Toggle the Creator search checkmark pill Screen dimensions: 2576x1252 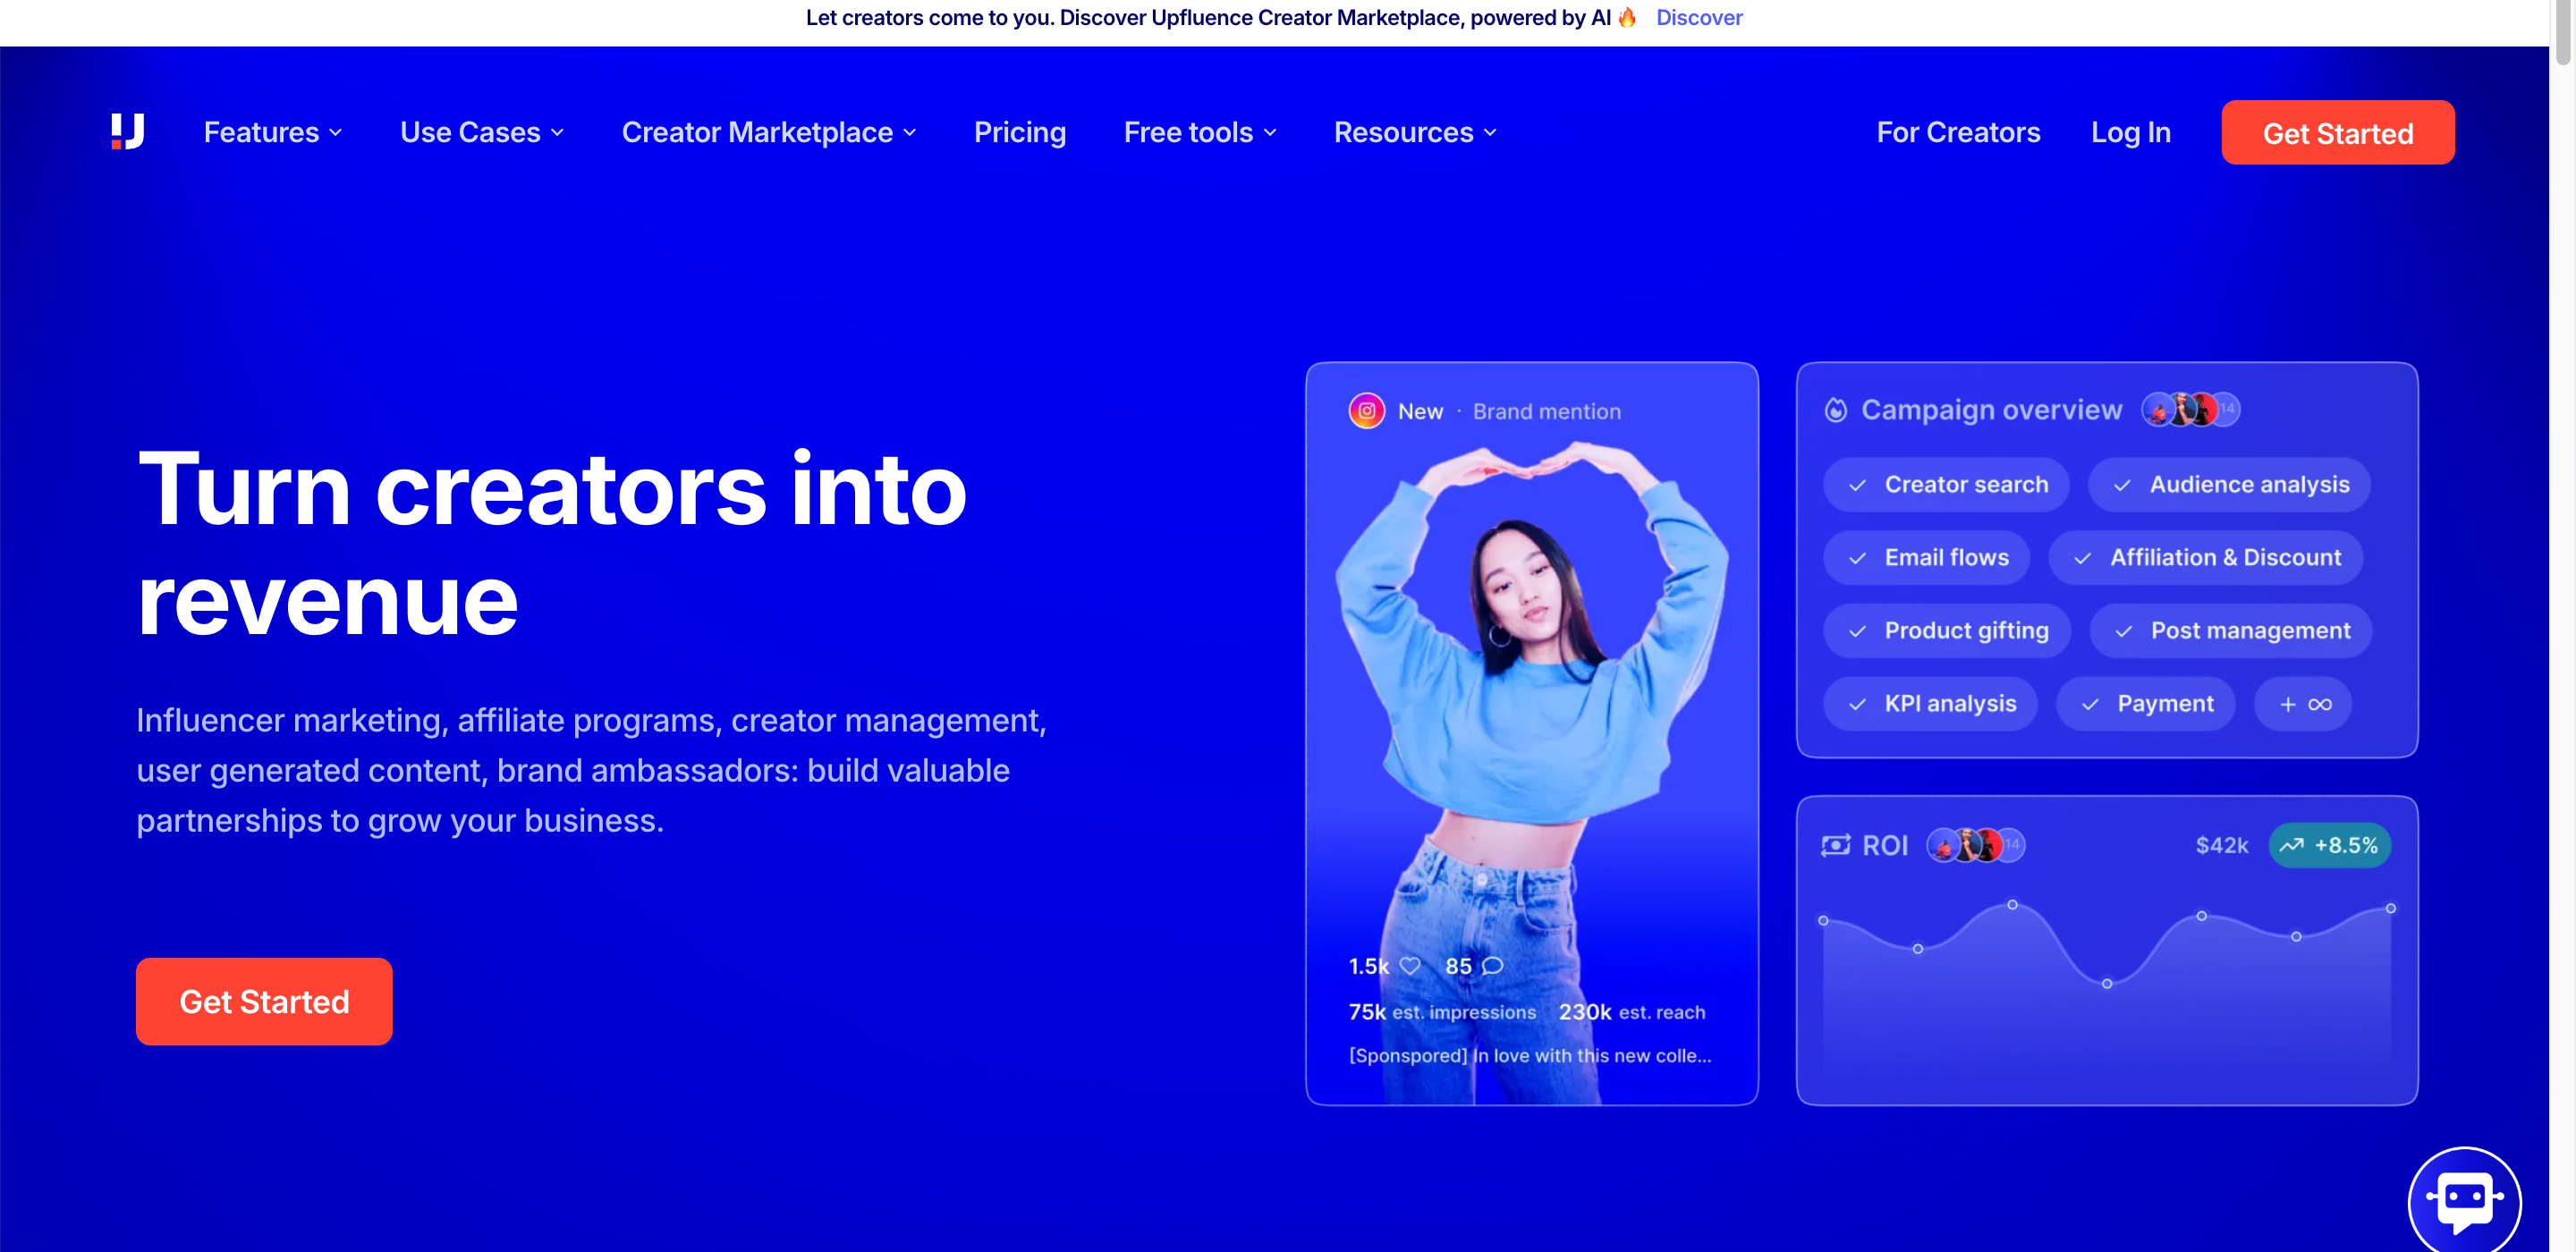click(x=1945, y=484)
